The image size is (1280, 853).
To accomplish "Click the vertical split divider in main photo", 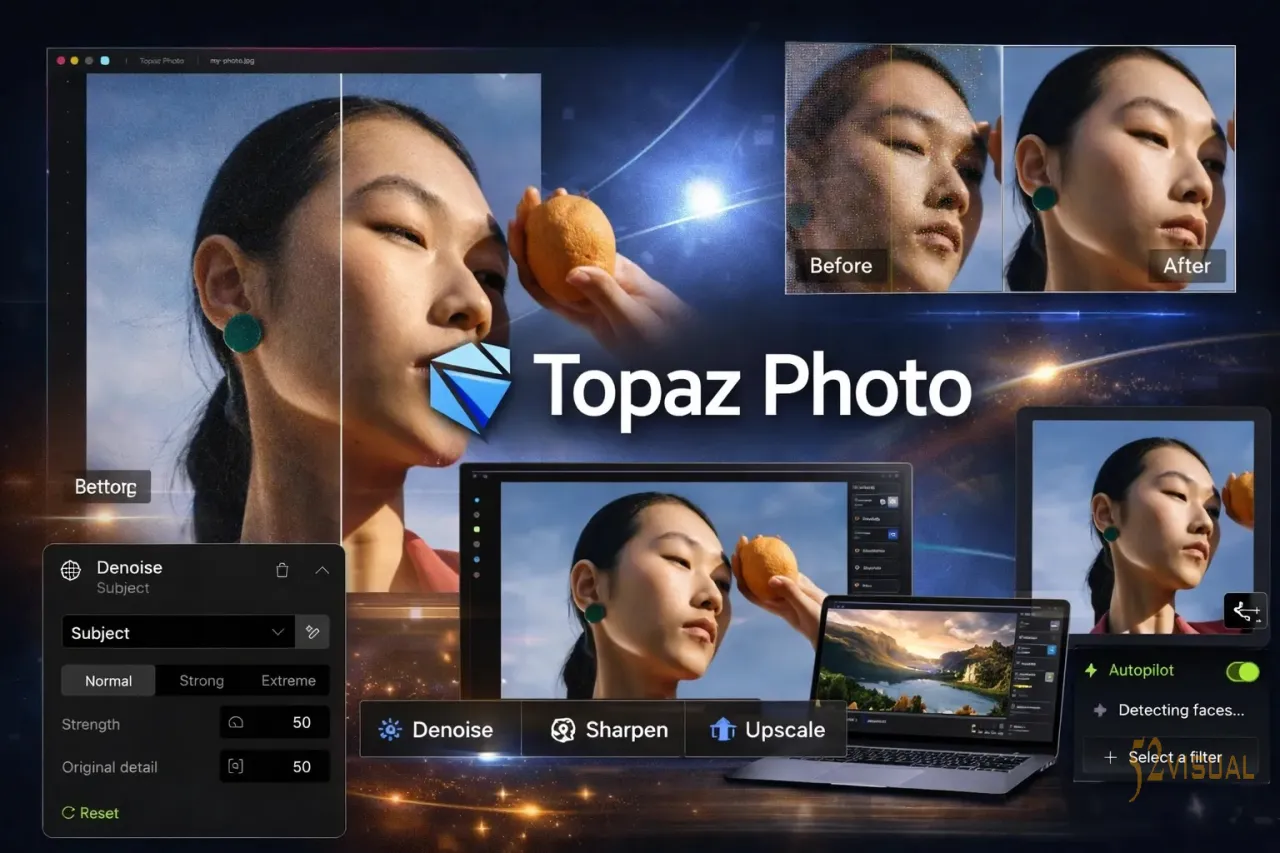I will pos(341,310).
